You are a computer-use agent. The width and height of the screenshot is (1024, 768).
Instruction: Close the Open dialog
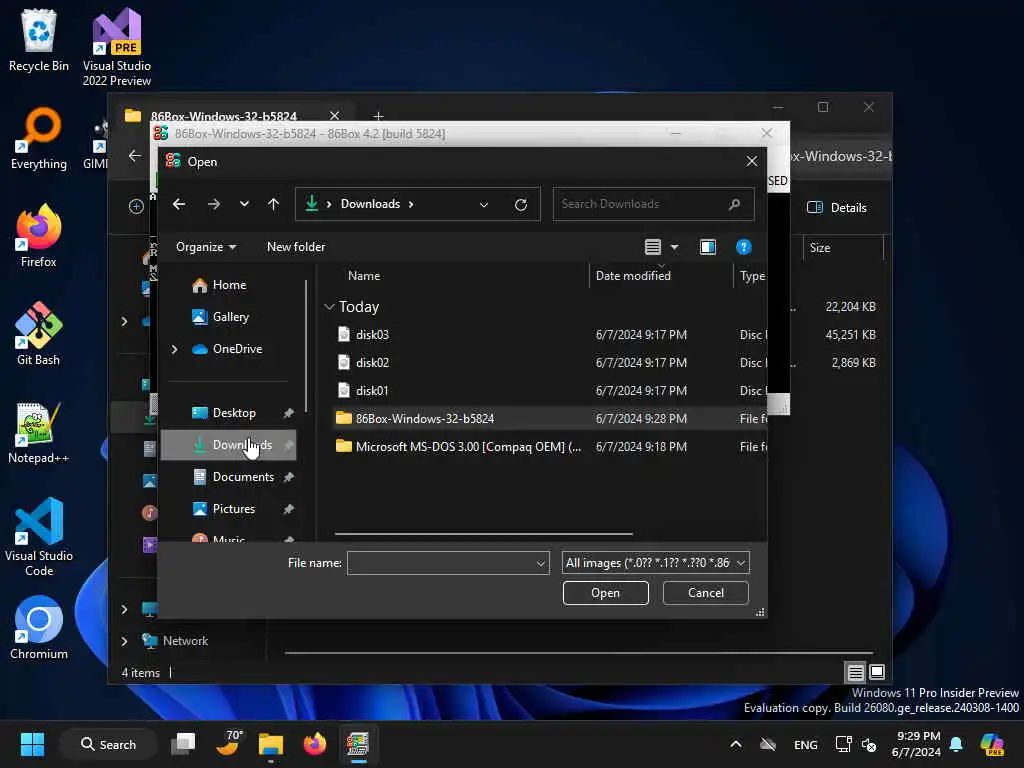pos(752,161)
